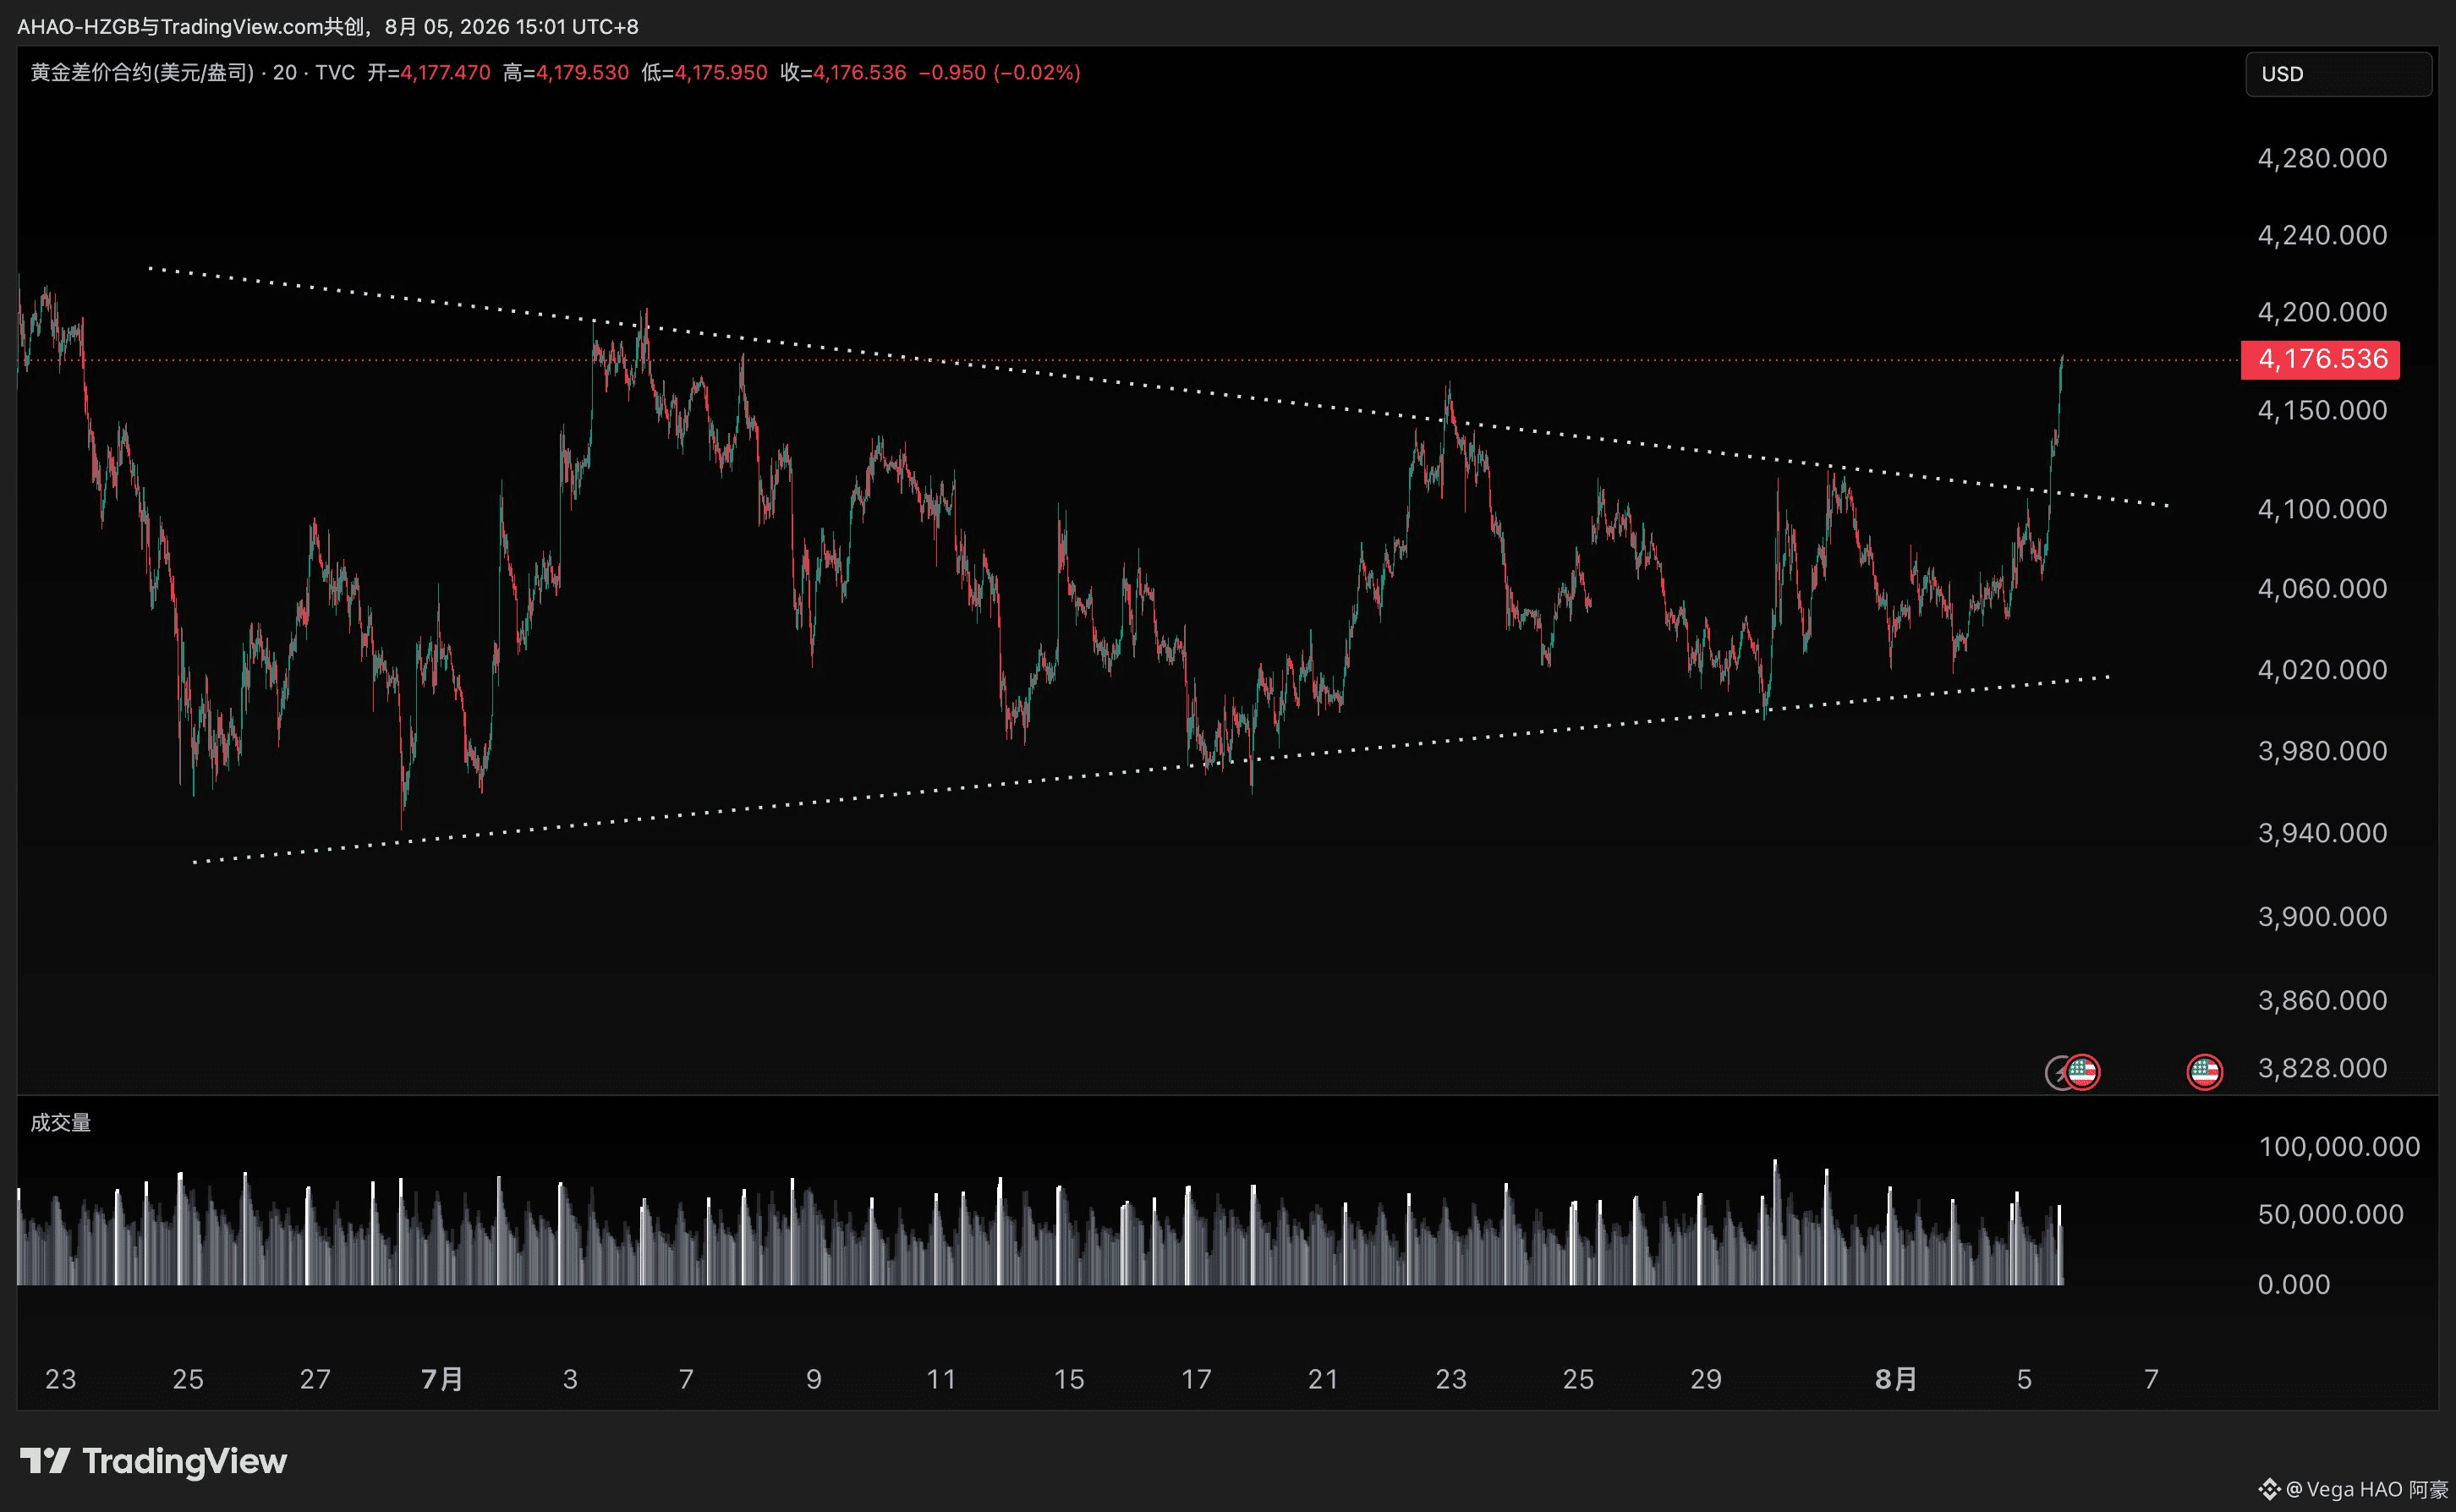Click the 4,150.000 price axis label
The height and width of the screenshot is (1512, 2456).
click(2322, 410)
